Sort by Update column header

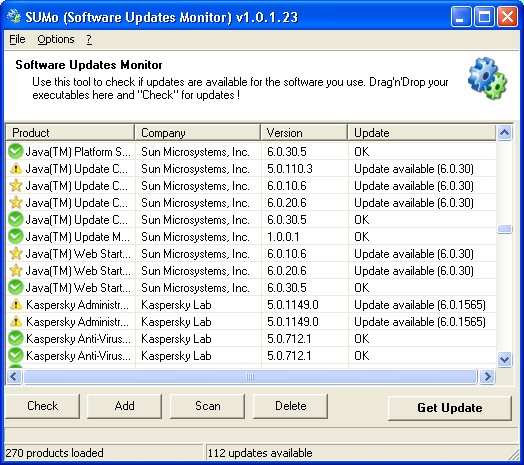click(422, 133)
